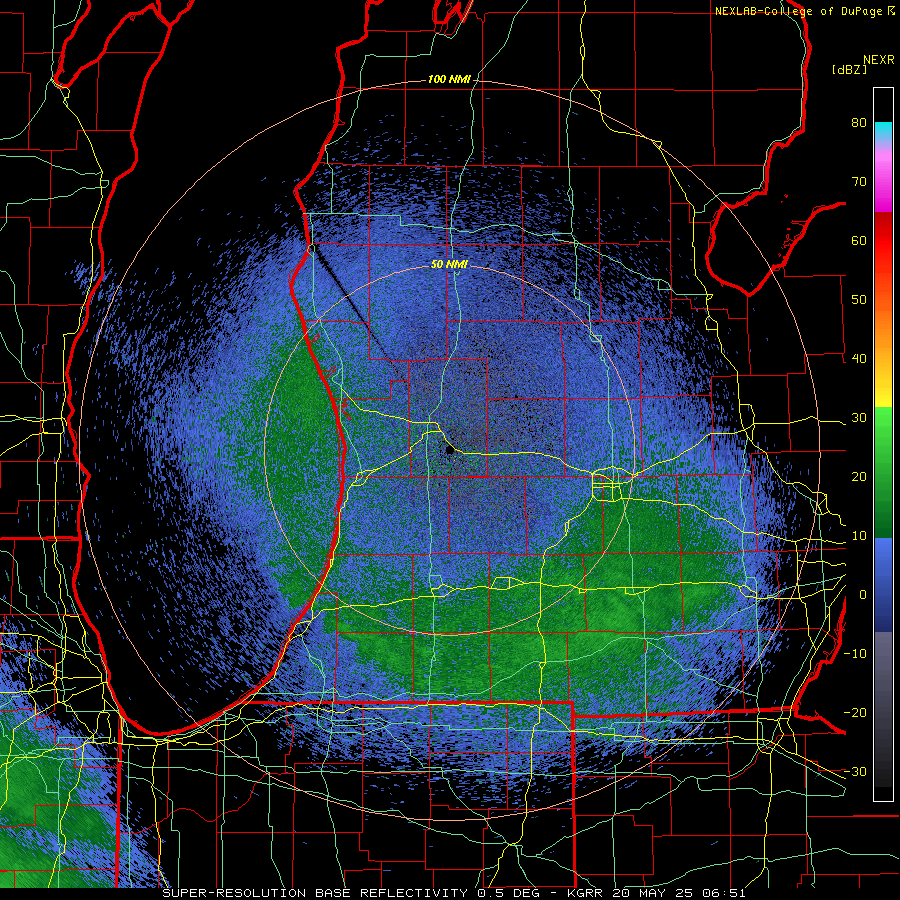
Task: Click the 60 value on the dBZ scale
Action: point(859,240)
